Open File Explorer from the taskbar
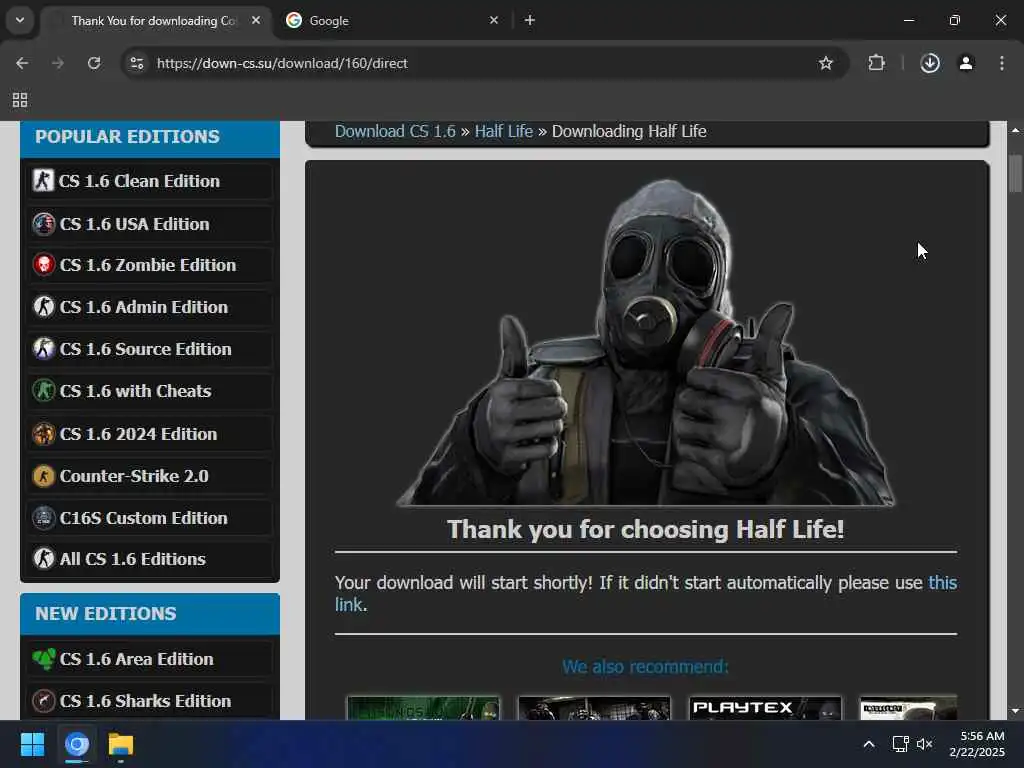This screenshot has width=1024, height=768. 121,744
